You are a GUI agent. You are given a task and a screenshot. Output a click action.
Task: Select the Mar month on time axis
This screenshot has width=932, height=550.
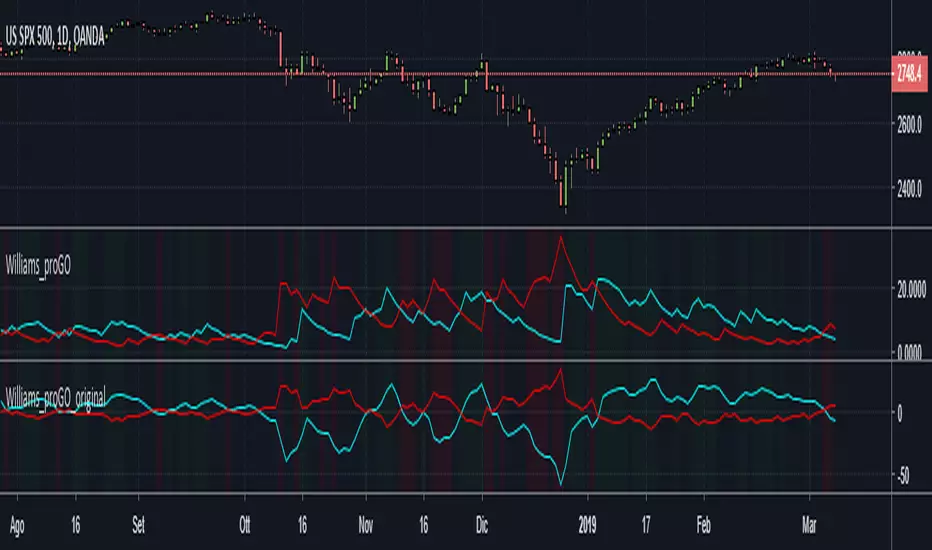pyautogui.click(x=810, y=522)
